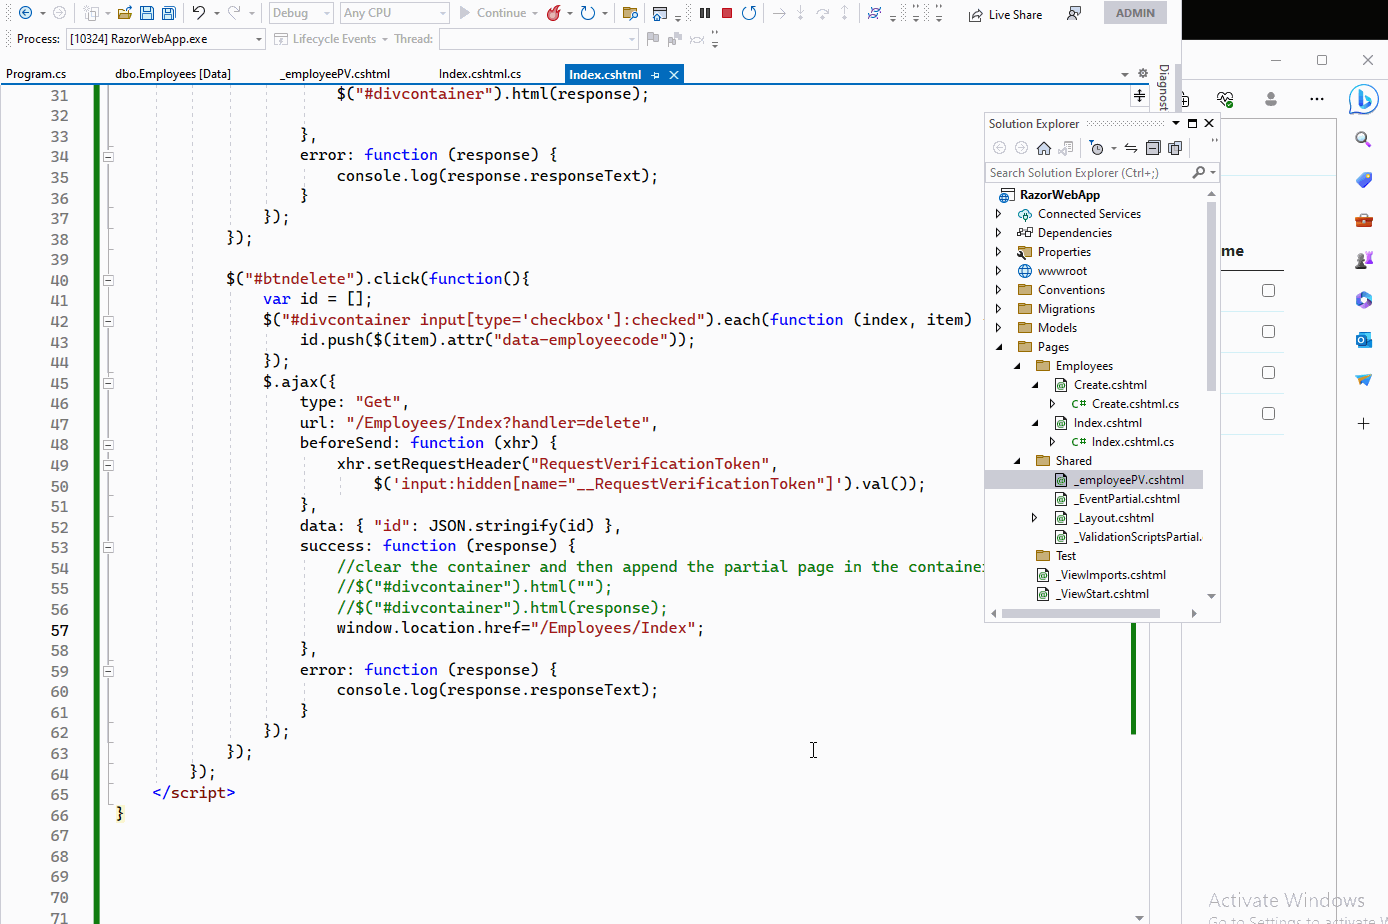
Task: Click the Undo arrow icon
Action: [199, 13]
